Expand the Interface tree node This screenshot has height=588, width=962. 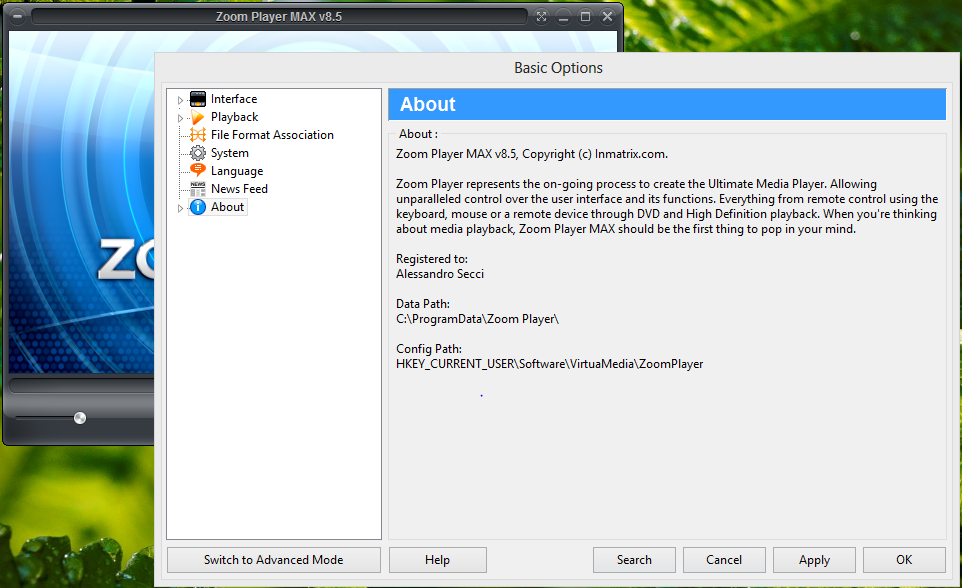pyautogui.click(x=180, y=100)
